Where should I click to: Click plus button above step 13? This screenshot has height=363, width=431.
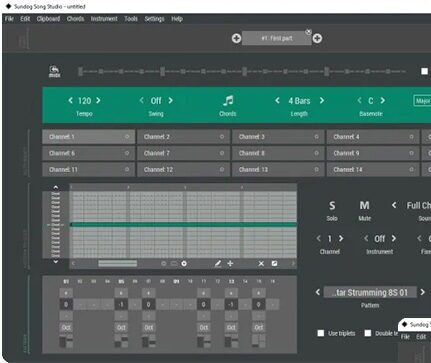(231, 293)
